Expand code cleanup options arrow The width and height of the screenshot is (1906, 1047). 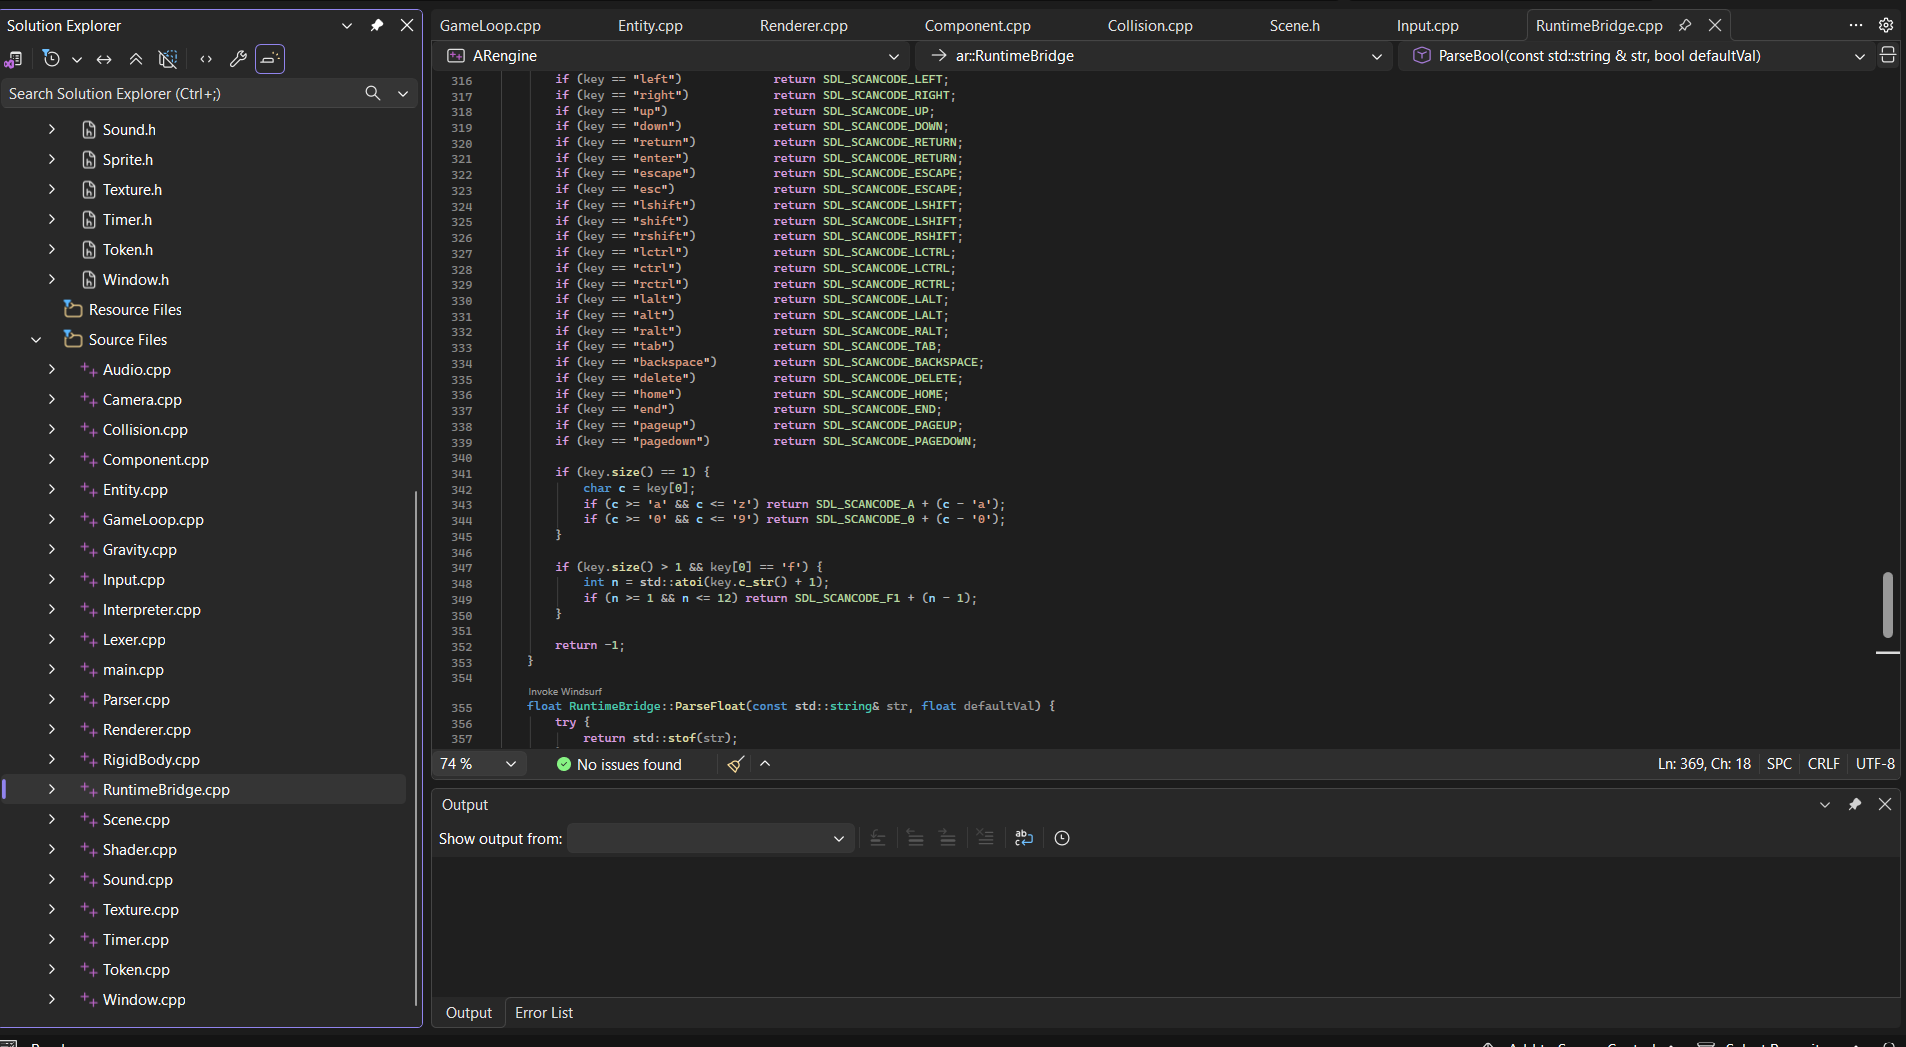click(765, 764)
